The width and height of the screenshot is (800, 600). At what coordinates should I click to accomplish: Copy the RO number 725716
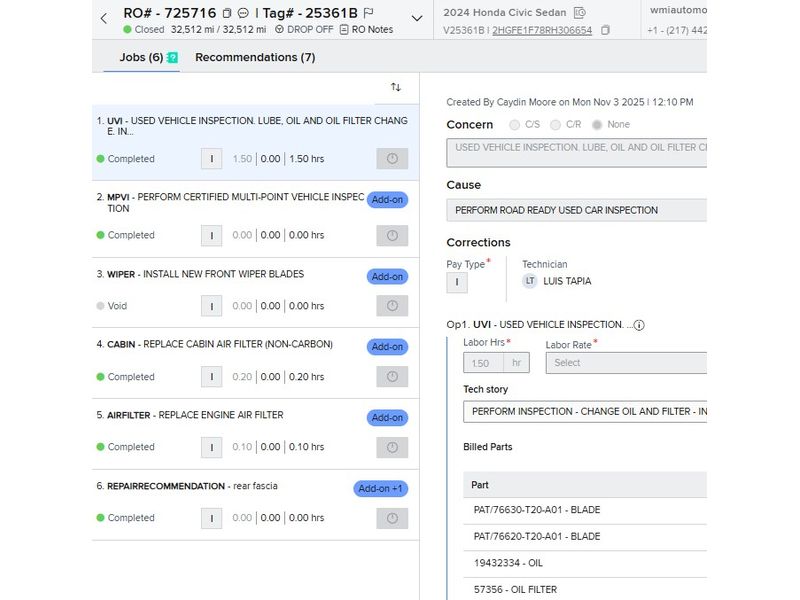tap(227, 13)
